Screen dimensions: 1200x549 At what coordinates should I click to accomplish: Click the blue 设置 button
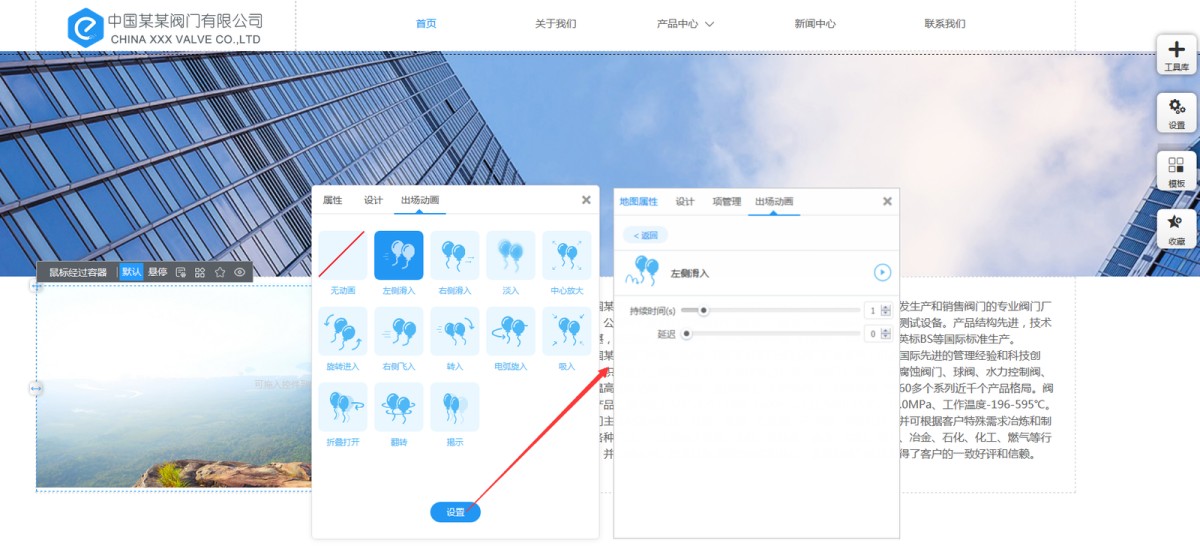point(455,512)
